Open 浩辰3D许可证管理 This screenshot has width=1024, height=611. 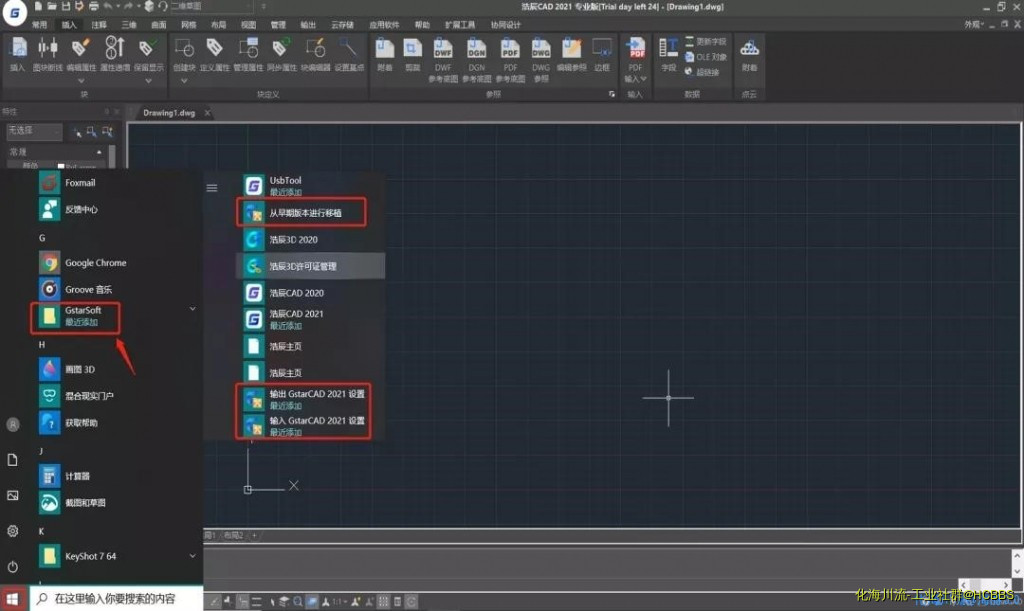click(302, 267)
